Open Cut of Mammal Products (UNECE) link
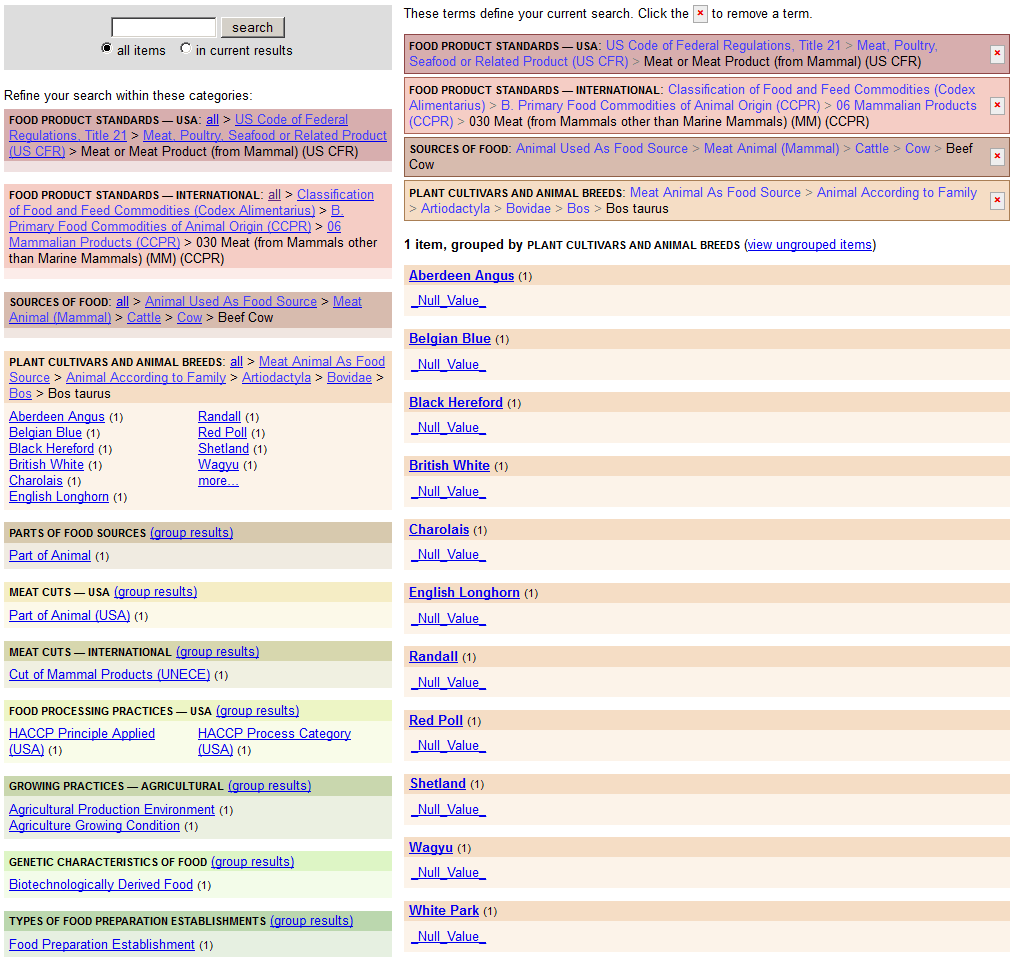The width and height of the screenshot is (1017, 965). (110, 674)
